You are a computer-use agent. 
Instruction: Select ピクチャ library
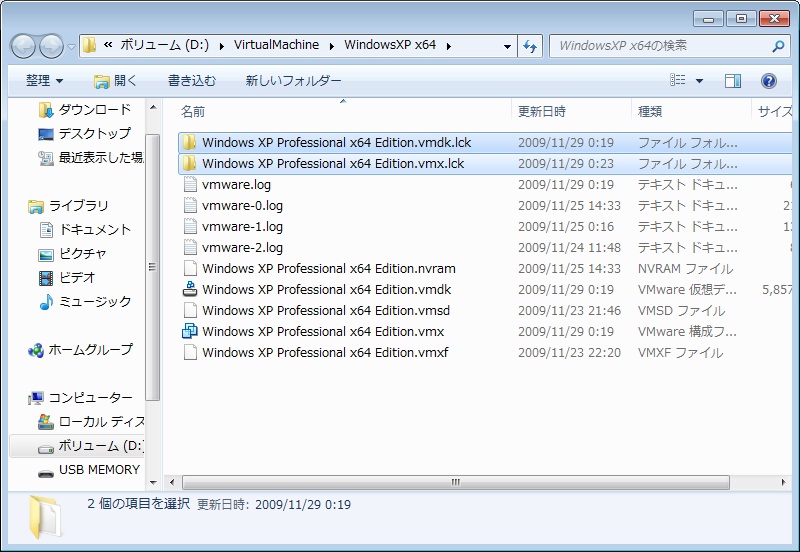(72, 254)
